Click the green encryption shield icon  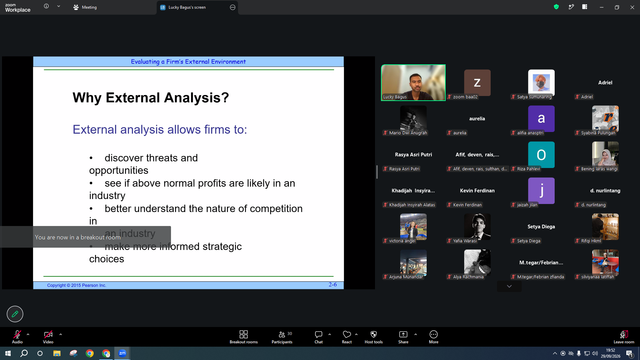[x=556, y=7]
